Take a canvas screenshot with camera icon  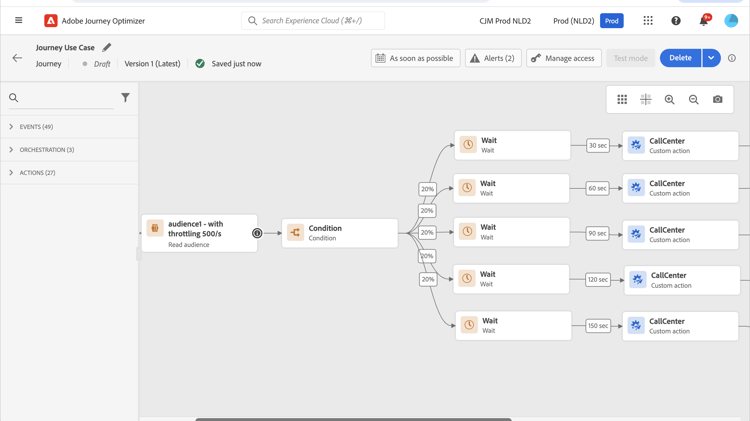coord(718,100)
